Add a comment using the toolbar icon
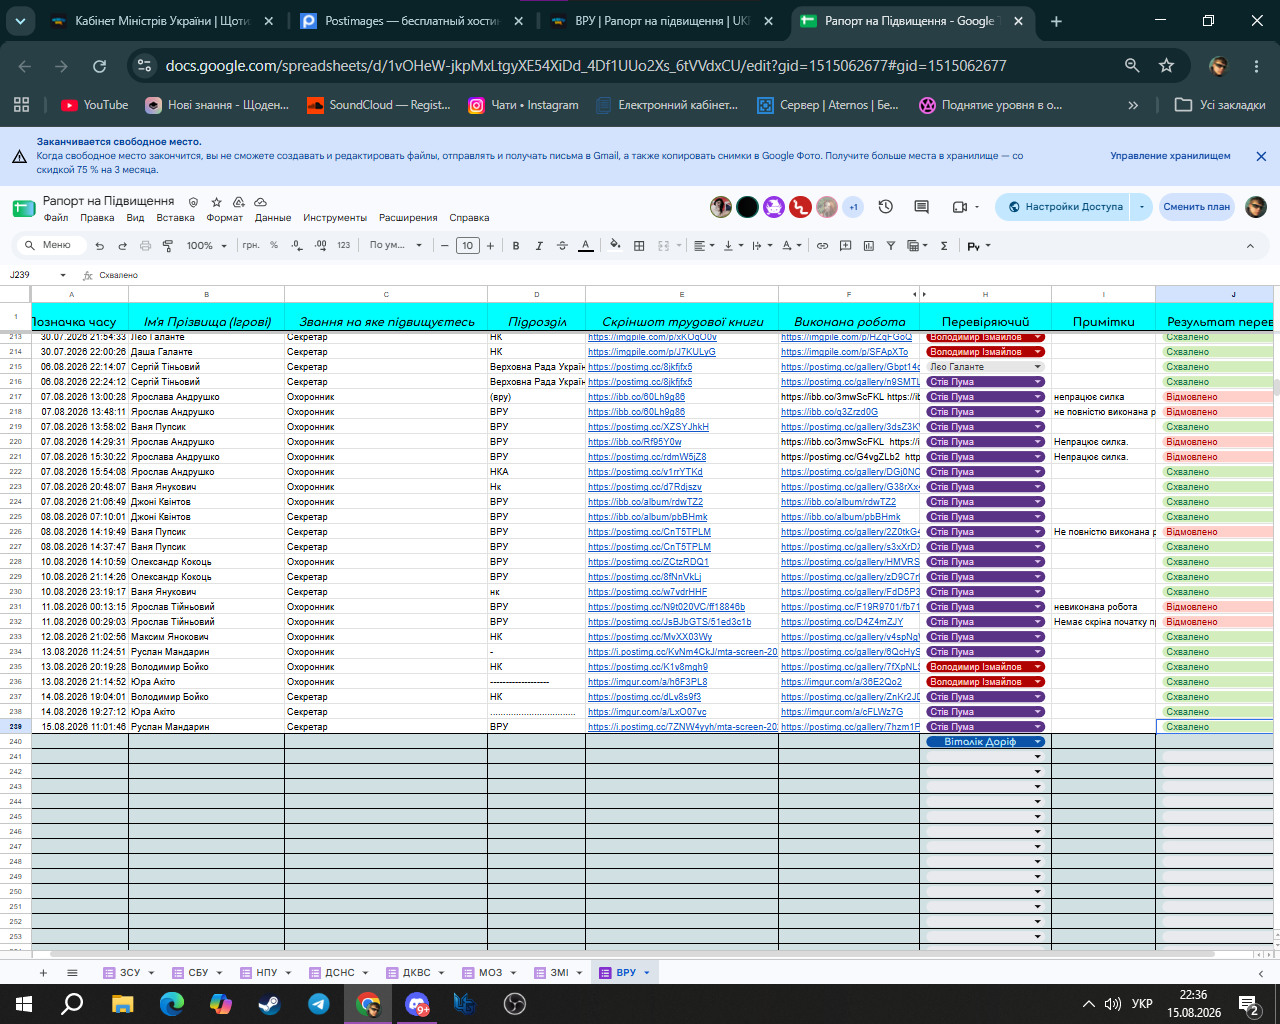Viewport: 1280px width, 1024px height. pyautogui.click(x=845, y=246)
